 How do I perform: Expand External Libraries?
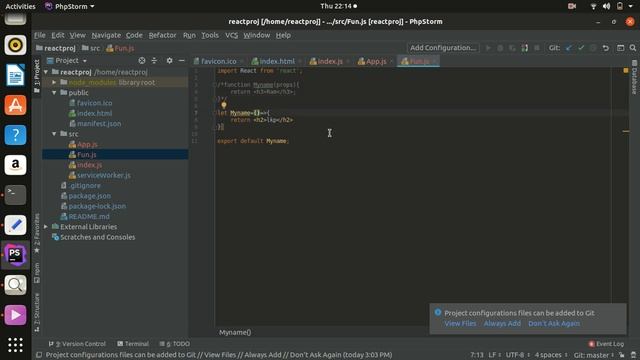tap(46, 227)
